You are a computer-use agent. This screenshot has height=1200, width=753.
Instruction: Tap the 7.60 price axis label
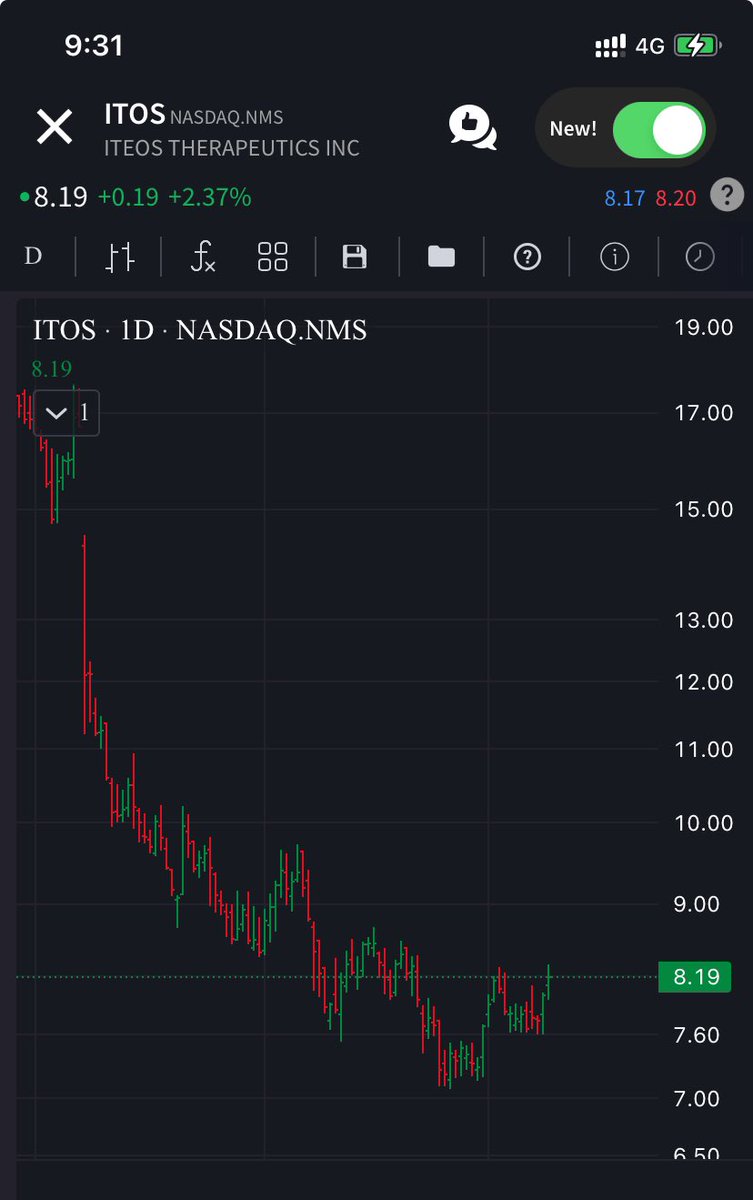[697, 1035]
